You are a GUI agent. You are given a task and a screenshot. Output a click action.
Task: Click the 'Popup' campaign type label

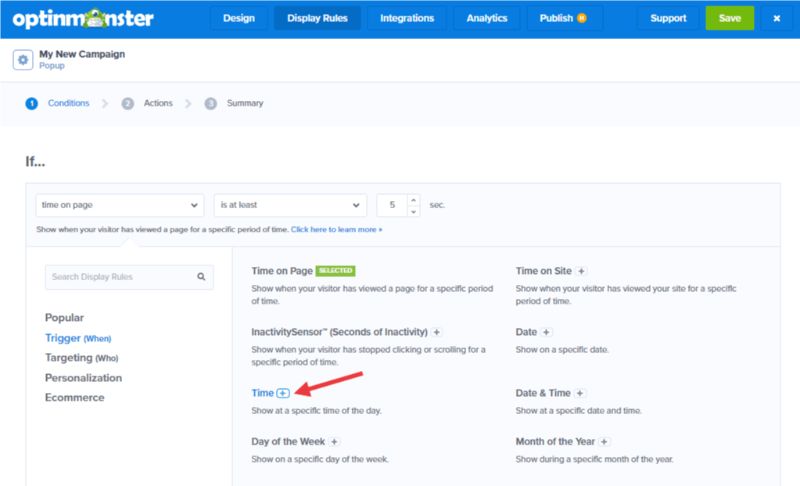52,66
